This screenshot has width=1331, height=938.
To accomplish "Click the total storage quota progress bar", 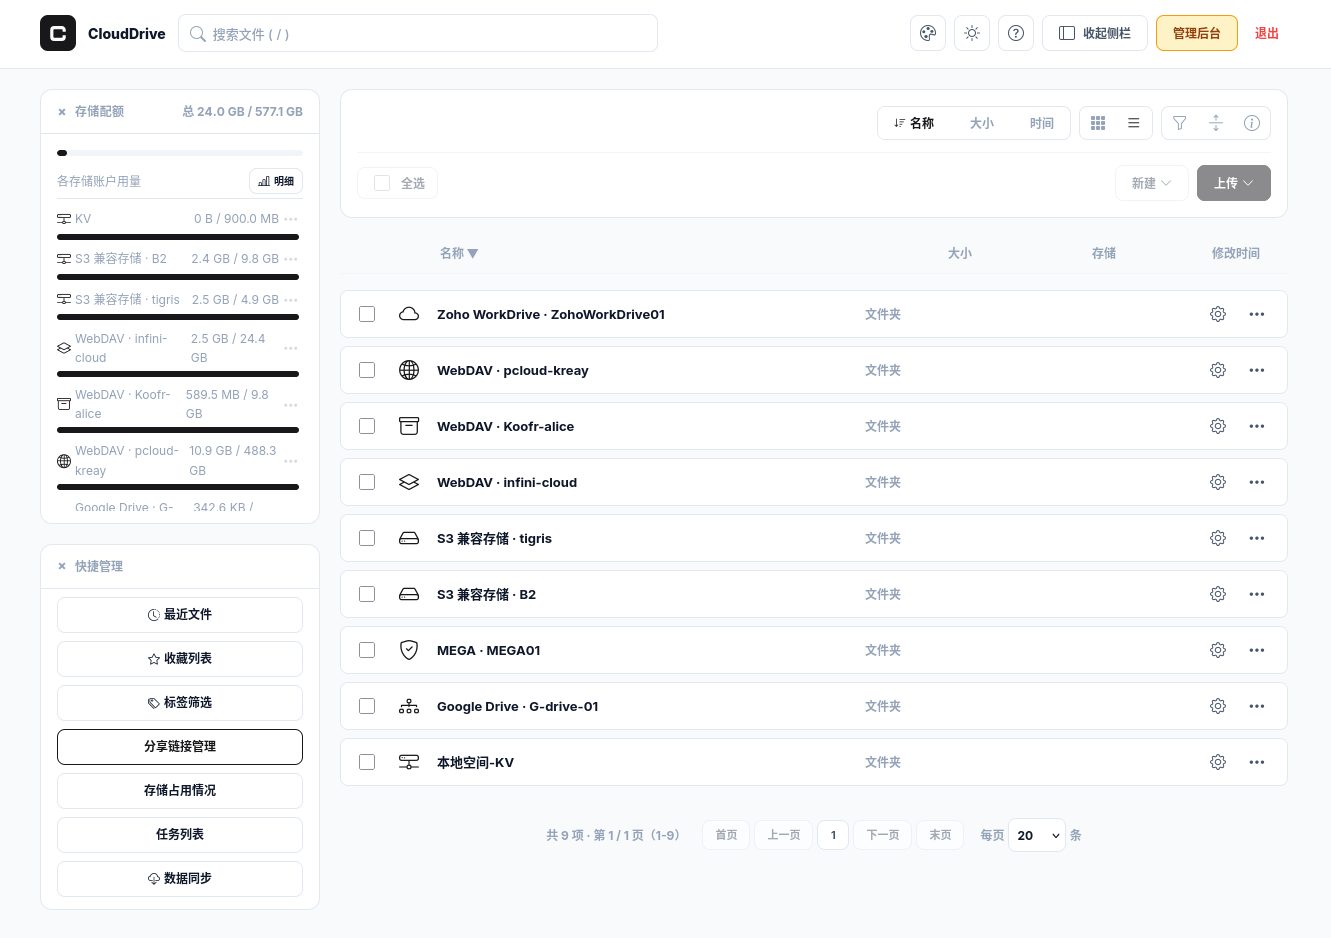I will point(180,153).
